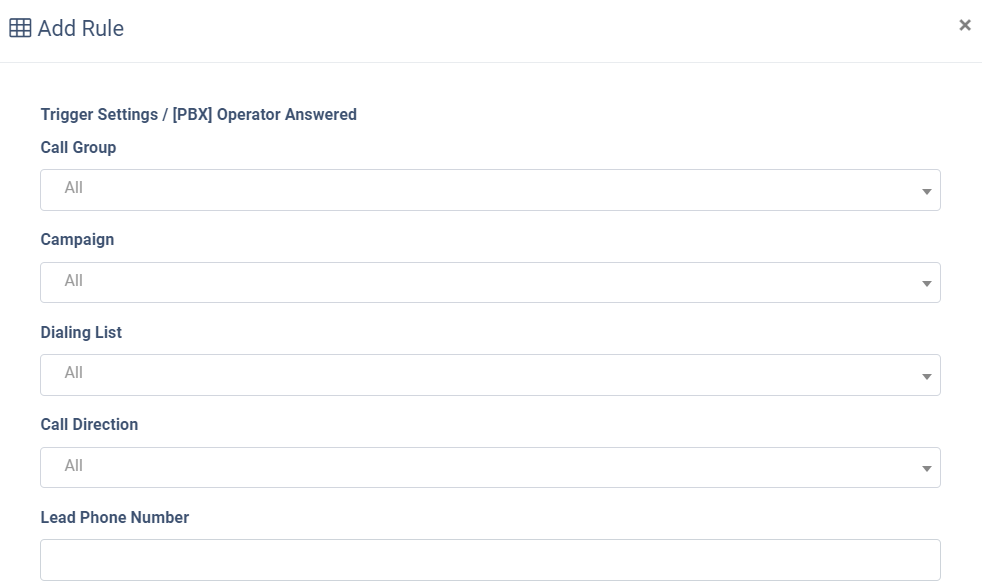Open the Dialing List dropdown field

click(490, 375)
